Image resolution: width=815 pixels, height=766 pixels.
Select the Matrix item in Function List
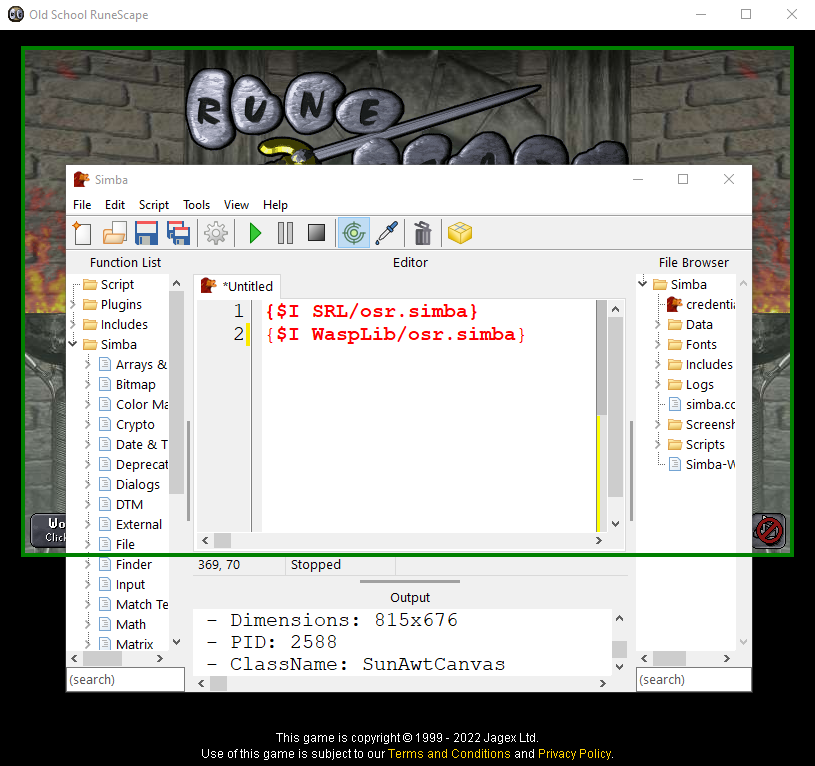click(x=126, y=644)
